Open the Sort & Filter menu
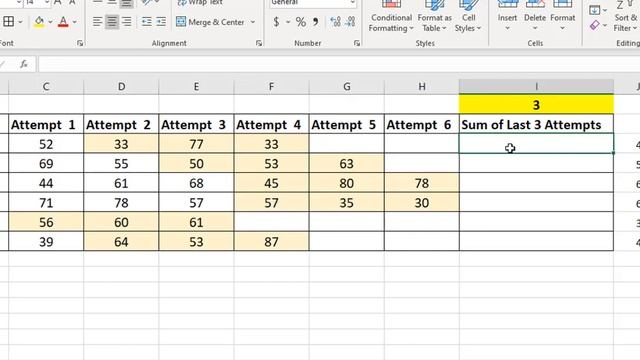This screenshot has width=640, height=360. pyautogui.click(x=625, y=16)
